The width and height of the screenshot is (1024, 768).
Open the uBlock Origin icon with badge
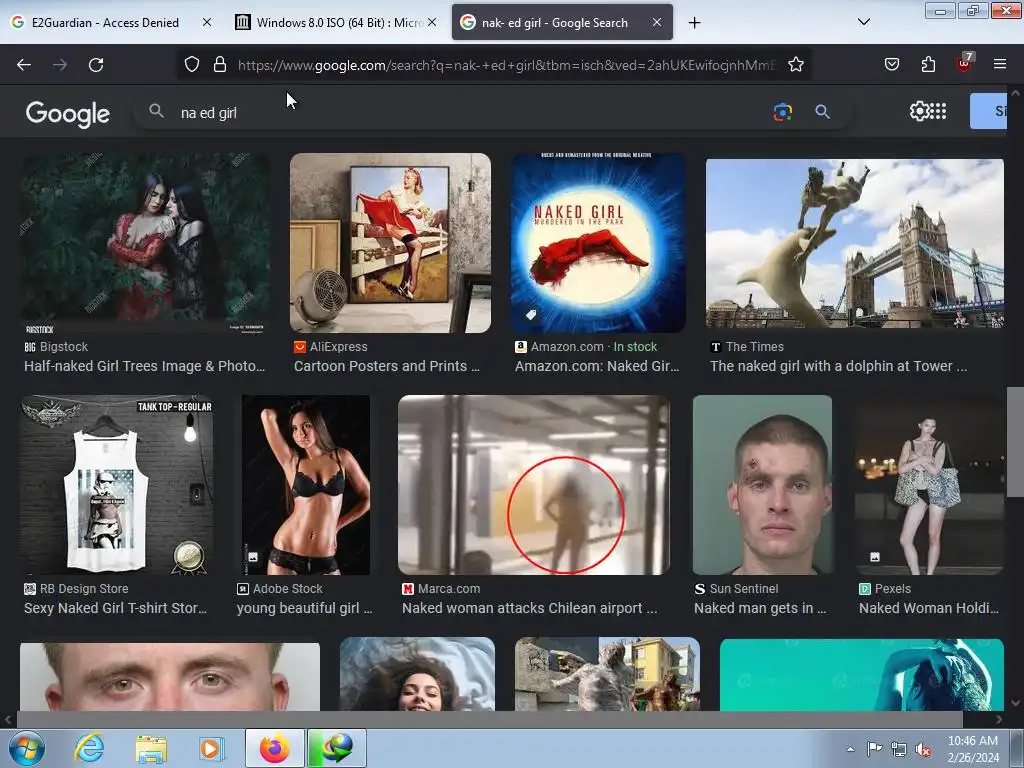[965, 63]
